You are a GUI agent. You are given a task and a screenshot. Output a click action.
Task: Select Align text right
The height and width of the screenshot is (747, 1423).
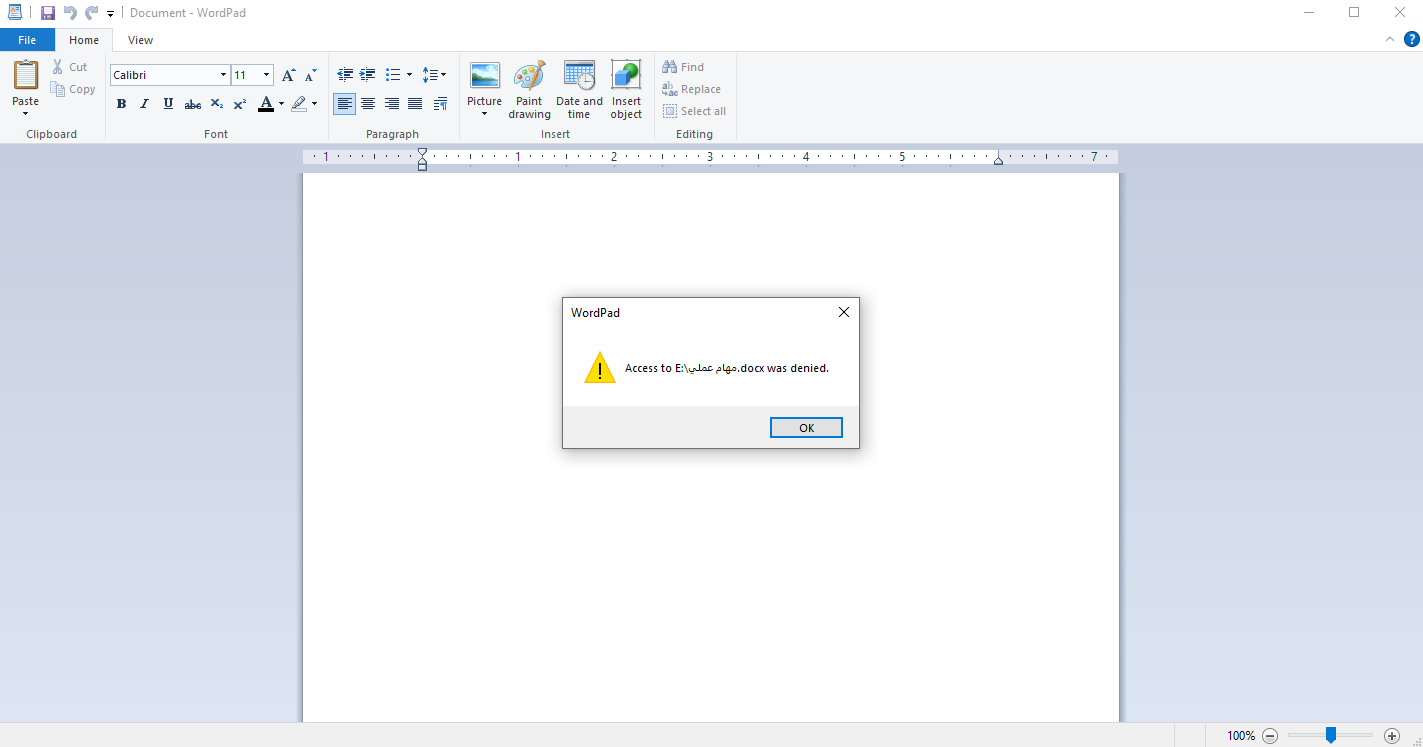pos(391,104)
